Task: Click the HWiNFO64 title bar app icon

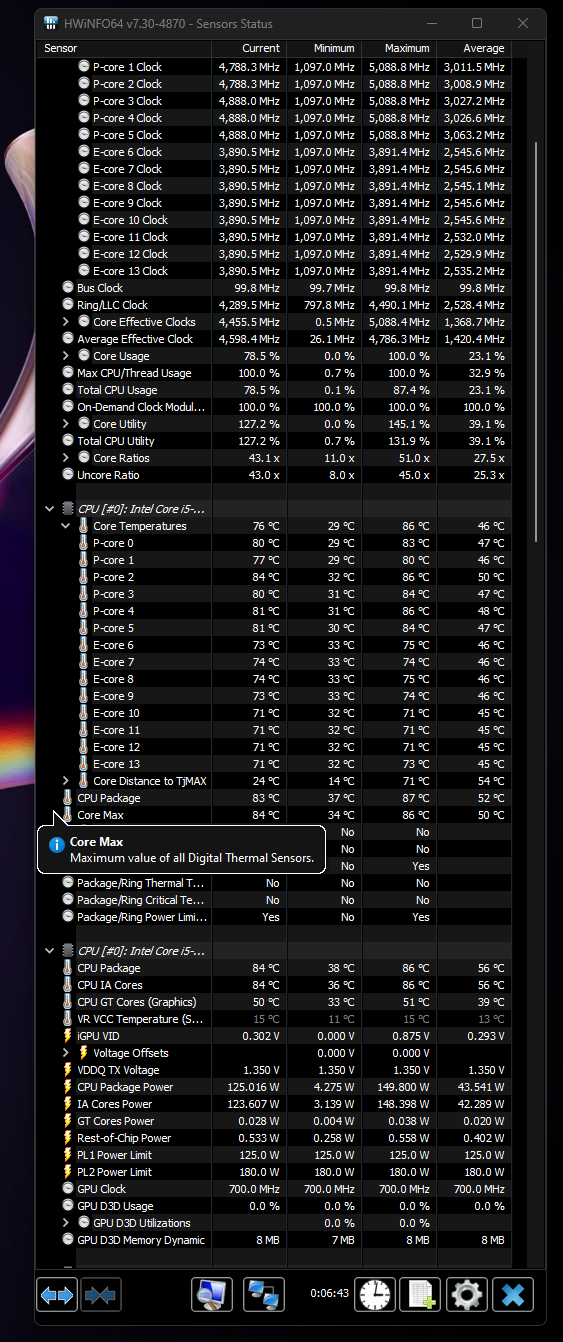Action: [52, 23]
